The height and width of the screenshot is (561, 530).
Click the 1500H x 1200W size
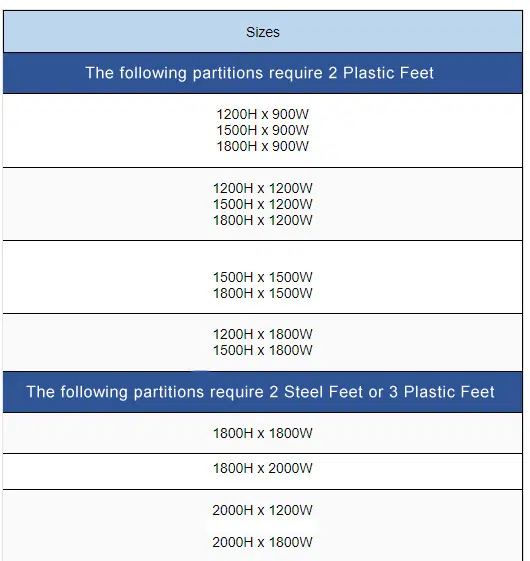263,204
